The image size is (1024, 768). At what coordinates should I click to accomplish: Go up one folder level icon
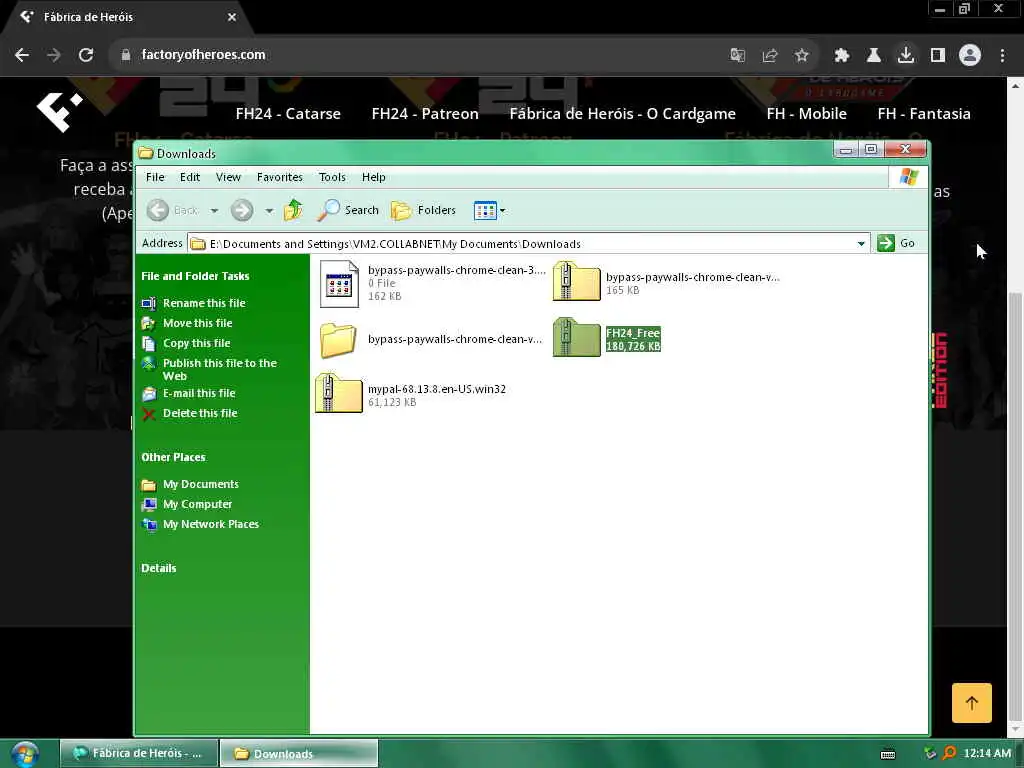[293, 210]
